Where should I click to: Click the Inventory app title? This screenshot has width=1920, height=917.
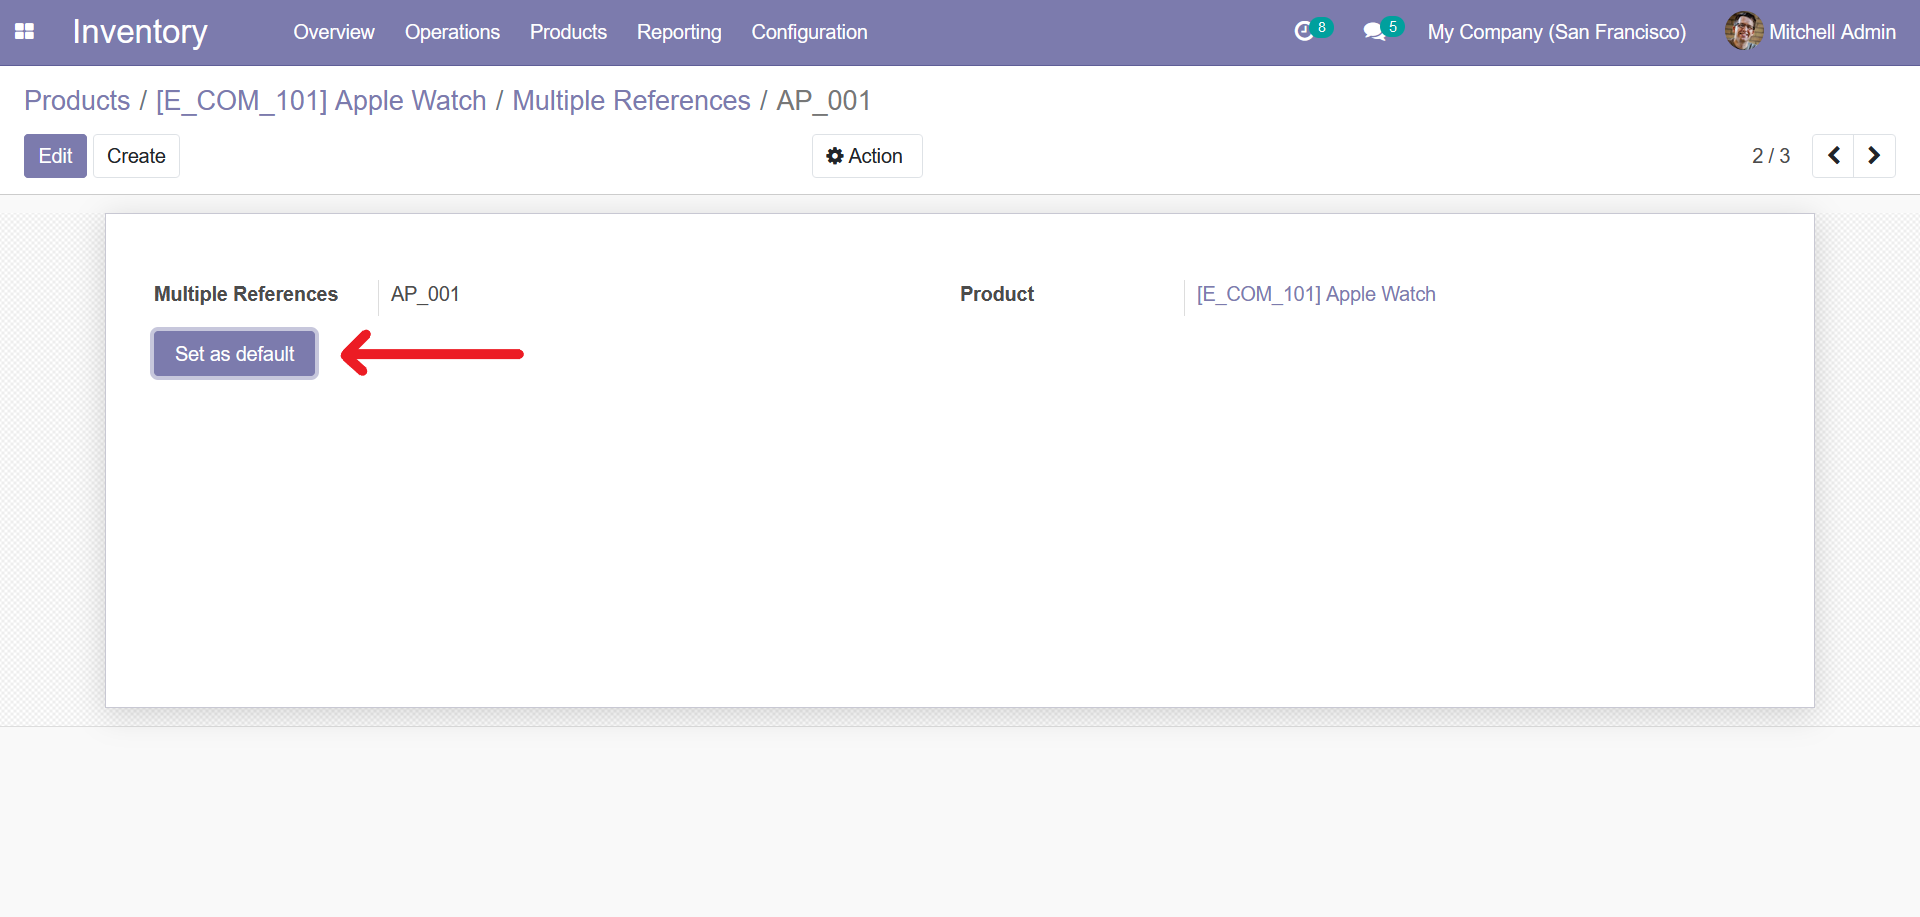pyautogui.click(x=140, y=32)
